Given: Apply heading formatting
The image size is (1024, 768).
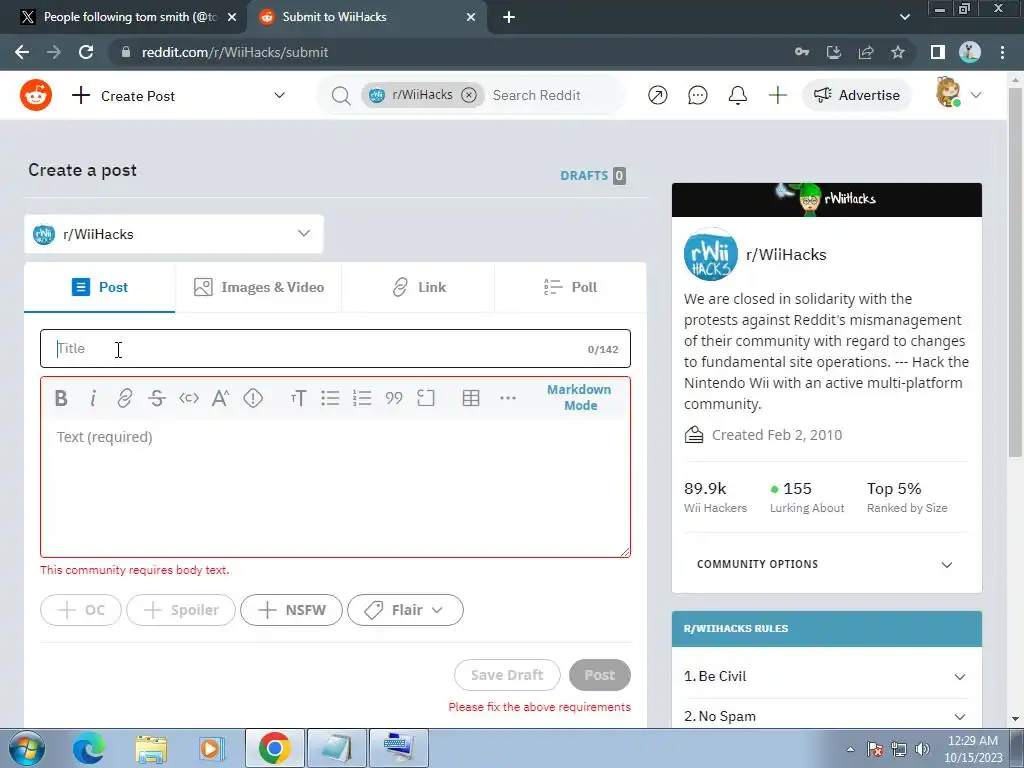Looking at the screenshot, I should tap(298, 398).
